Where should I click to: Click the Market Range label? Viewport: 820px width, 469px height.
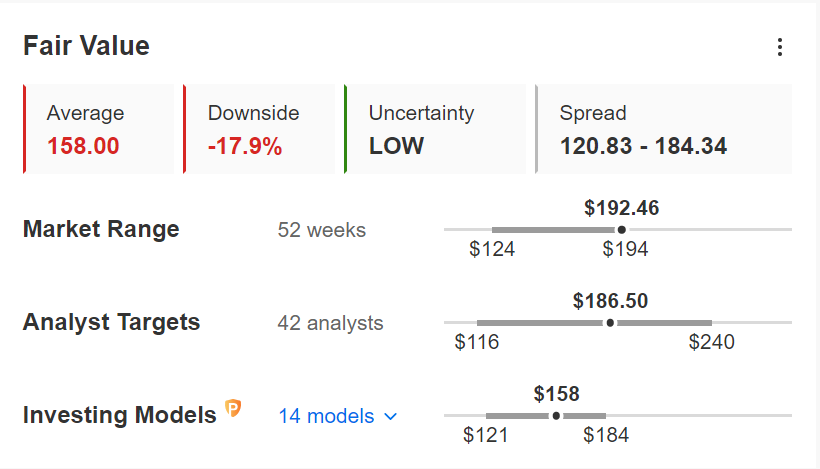point(101,230)
